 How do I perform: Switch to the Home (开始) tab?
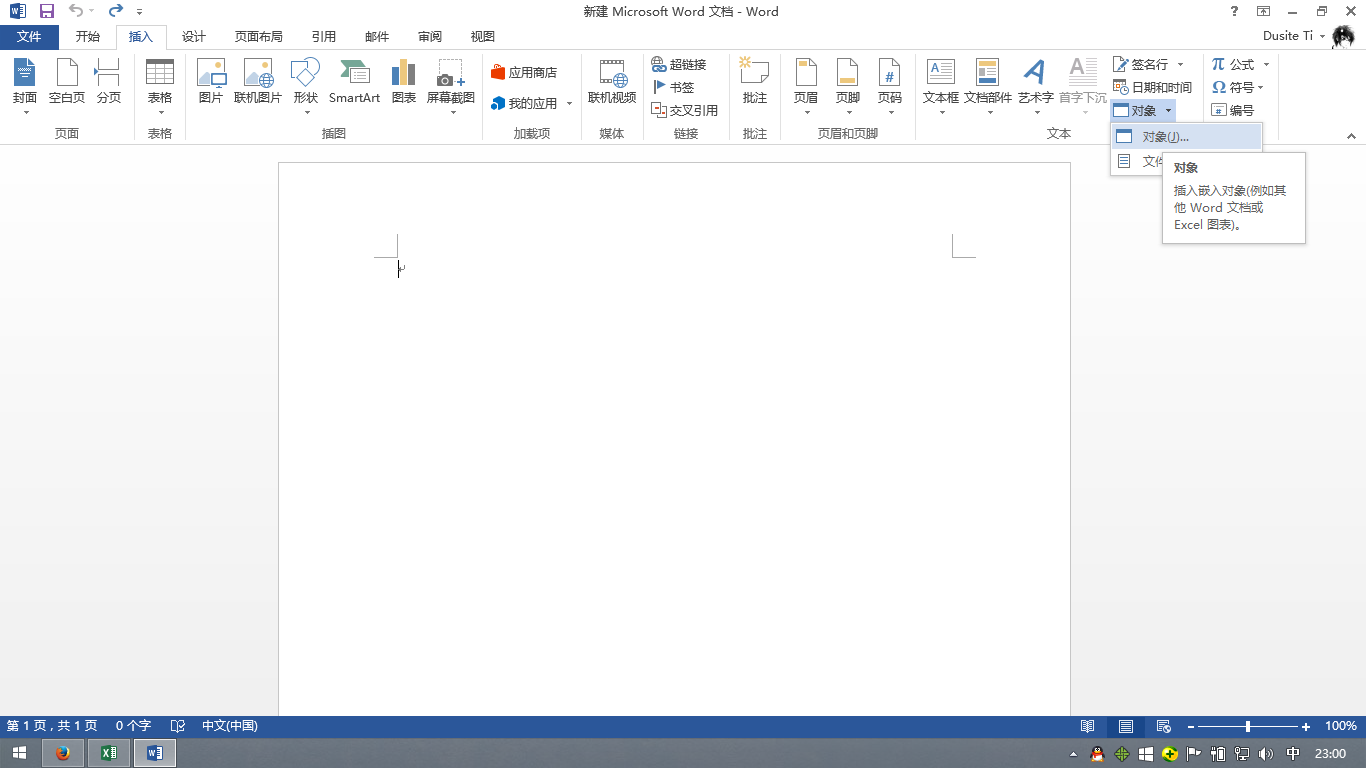pos(88,37)
